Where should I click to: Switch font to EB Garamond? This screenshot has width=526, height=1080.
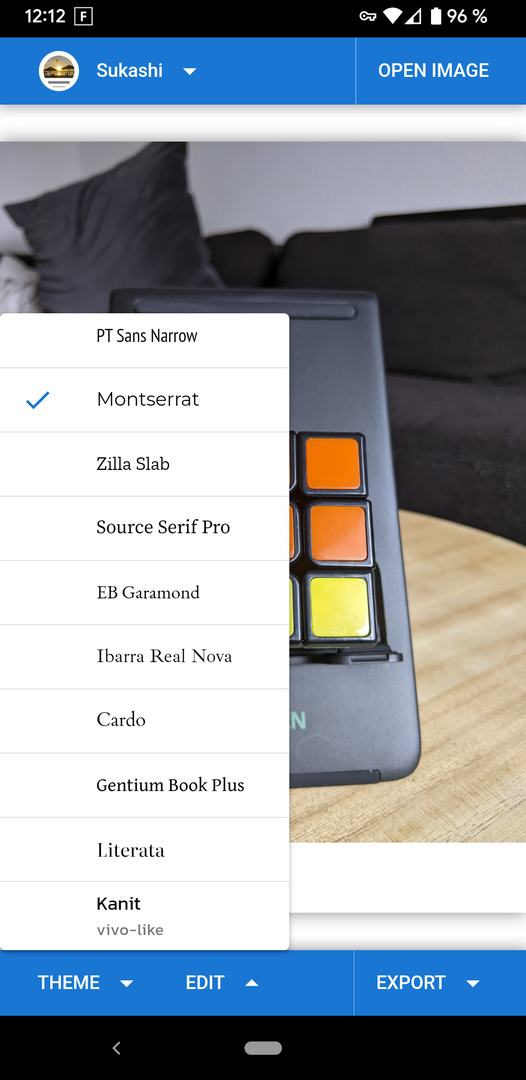[145, 593]
